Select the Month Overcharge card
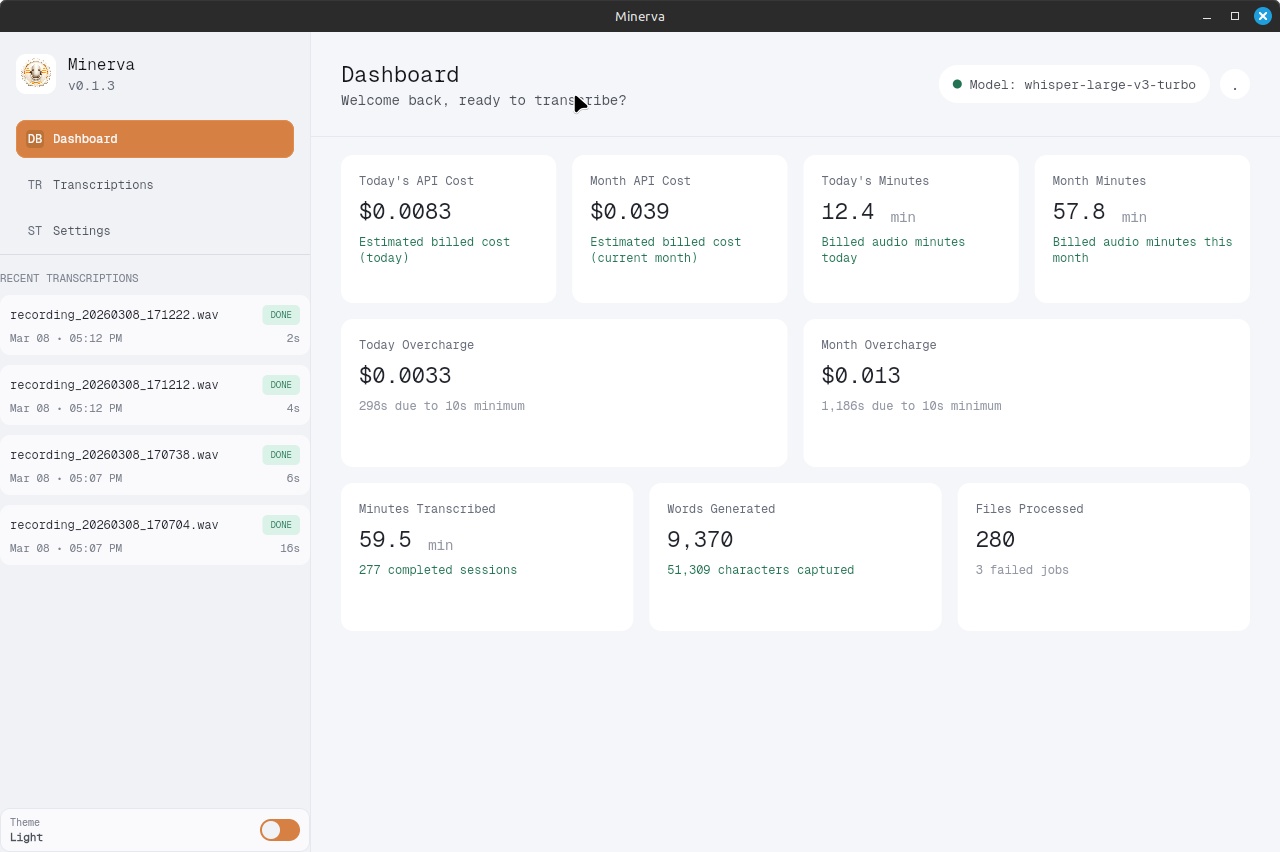Screen dimensions: 1280x852 [x=1026, y=392]
